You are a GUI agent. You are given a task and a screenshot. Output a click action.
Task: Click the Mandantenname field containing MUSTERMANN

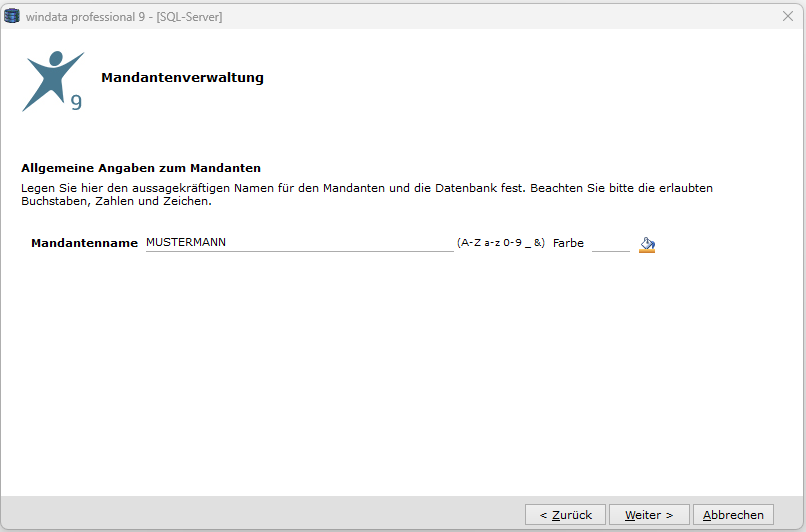click(x=299, y=243)
